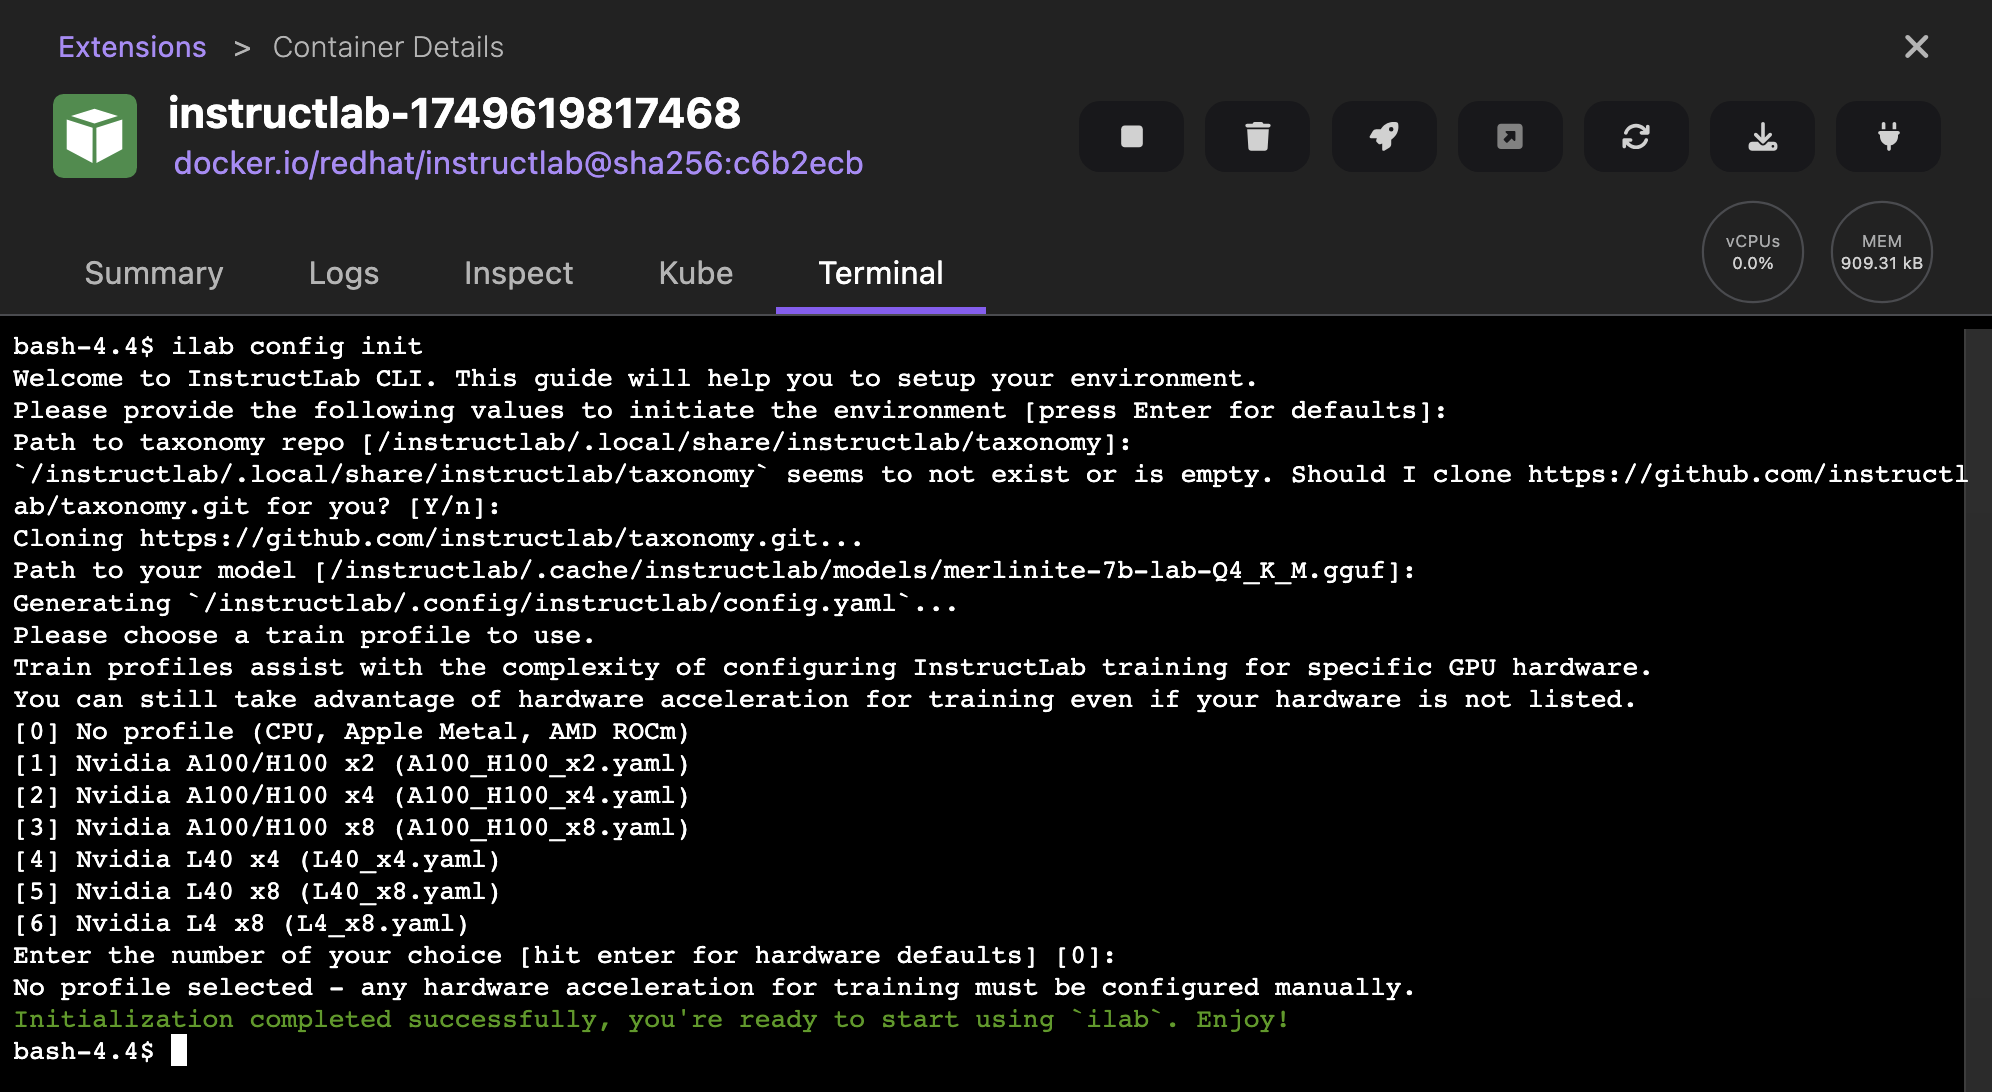Click the '[1] Nvidia A100/H100 x2' line
The width and height of the screenshot is (1992, 1092).
click(x=351, y=763)
